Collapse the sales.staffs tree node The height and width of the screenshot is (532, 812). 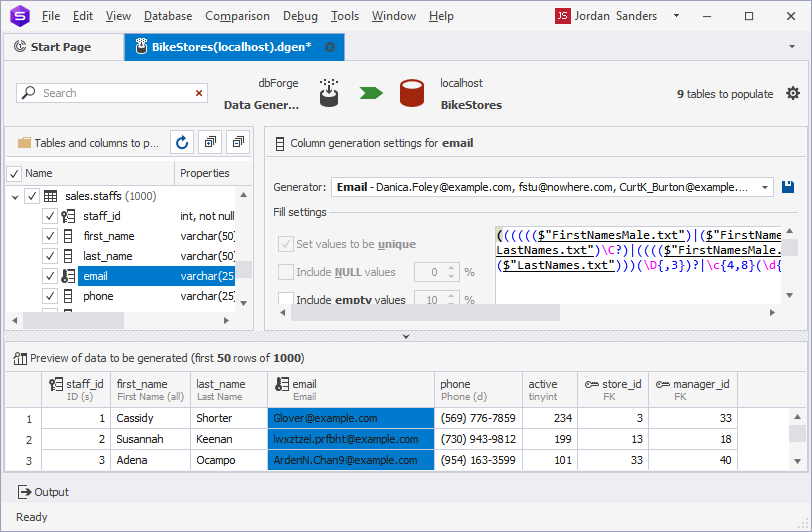[15, 197]
